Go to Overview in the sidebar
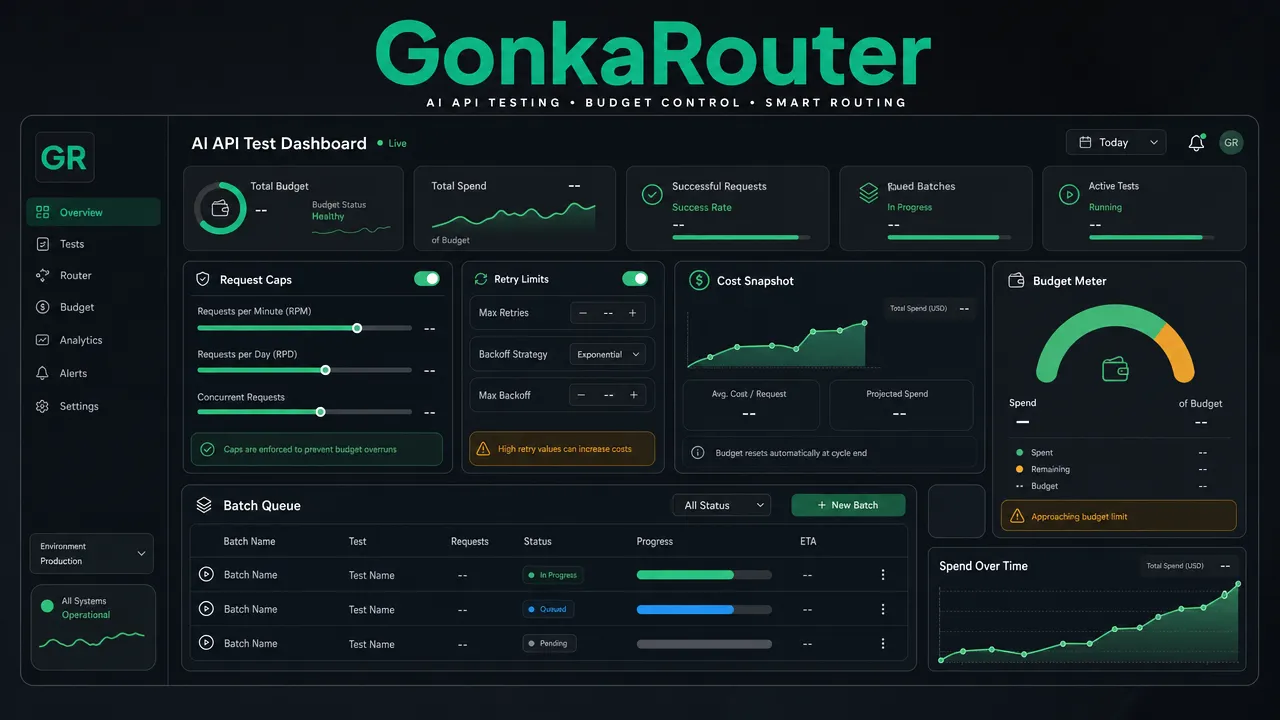1280x720 pixels. point(93,212)
